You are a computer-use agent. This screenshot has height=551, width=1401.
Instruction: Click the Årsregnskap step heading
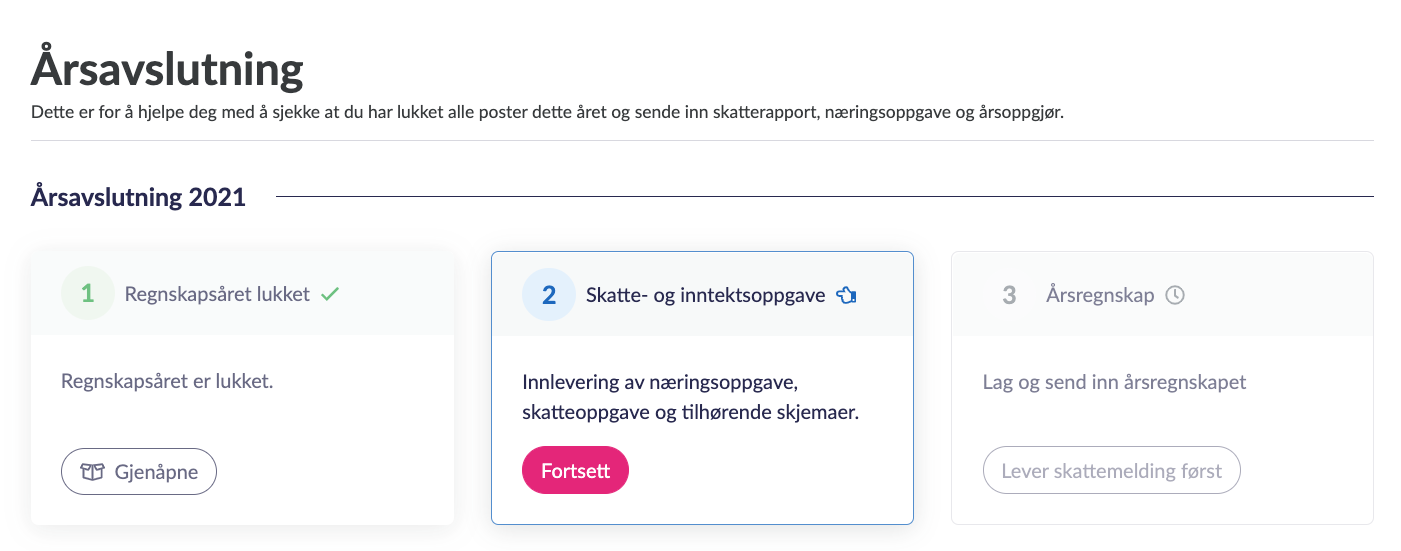[1100, 295]
